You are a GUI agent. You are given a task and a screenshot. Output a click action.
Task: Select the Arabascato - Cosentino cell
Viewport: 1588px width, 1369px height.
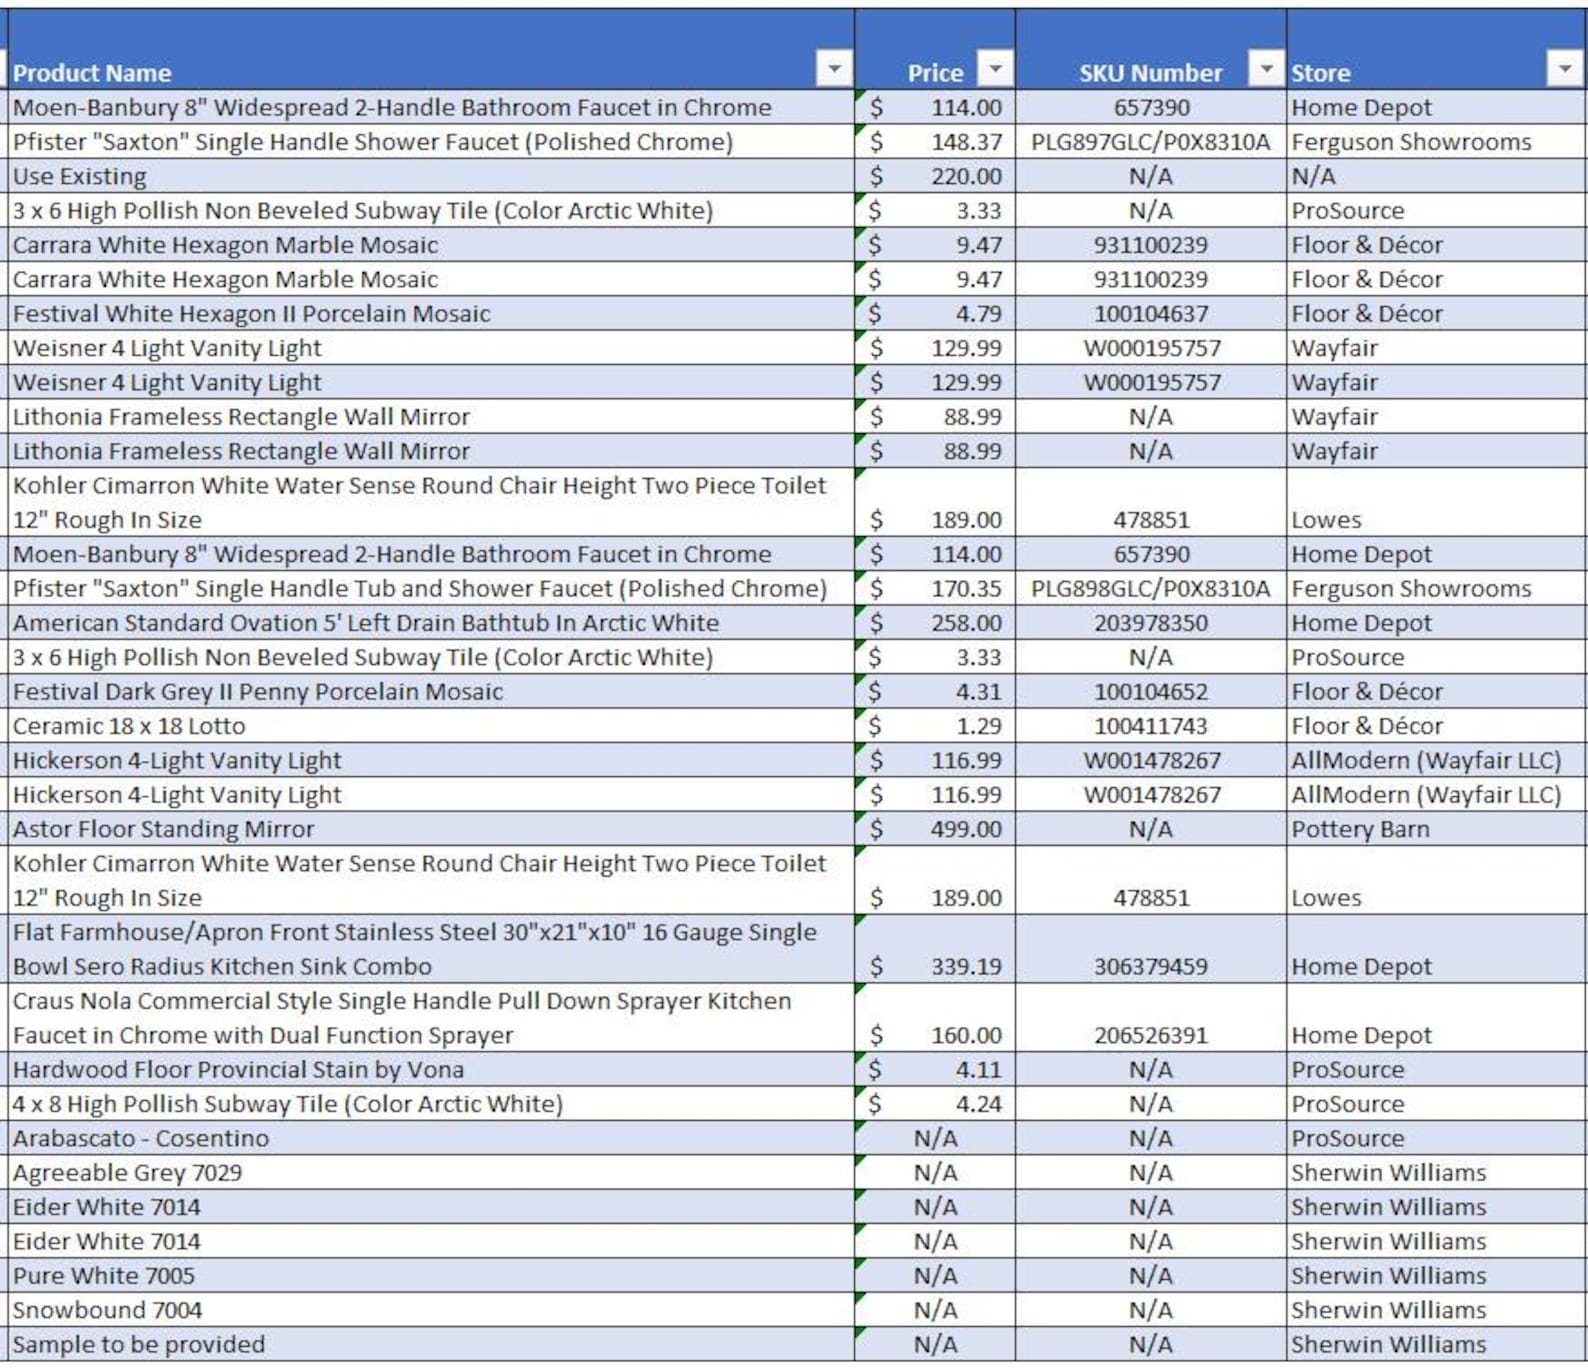coord(431,1138)
